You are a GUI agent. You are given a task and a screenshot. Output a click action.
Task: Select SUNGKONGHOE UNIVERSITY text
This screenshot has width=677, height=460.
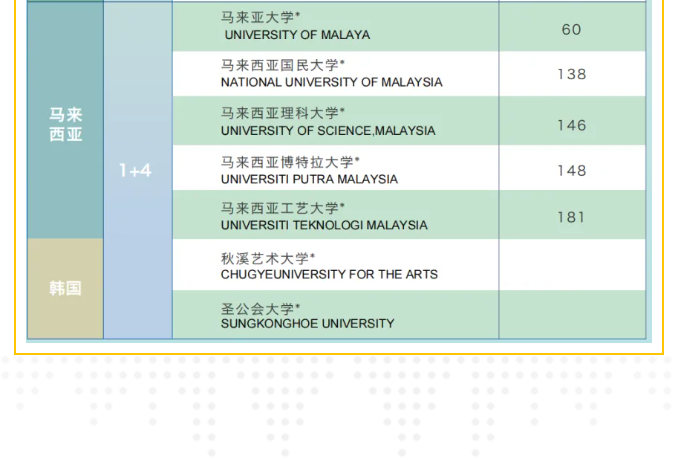pos(307,324)
